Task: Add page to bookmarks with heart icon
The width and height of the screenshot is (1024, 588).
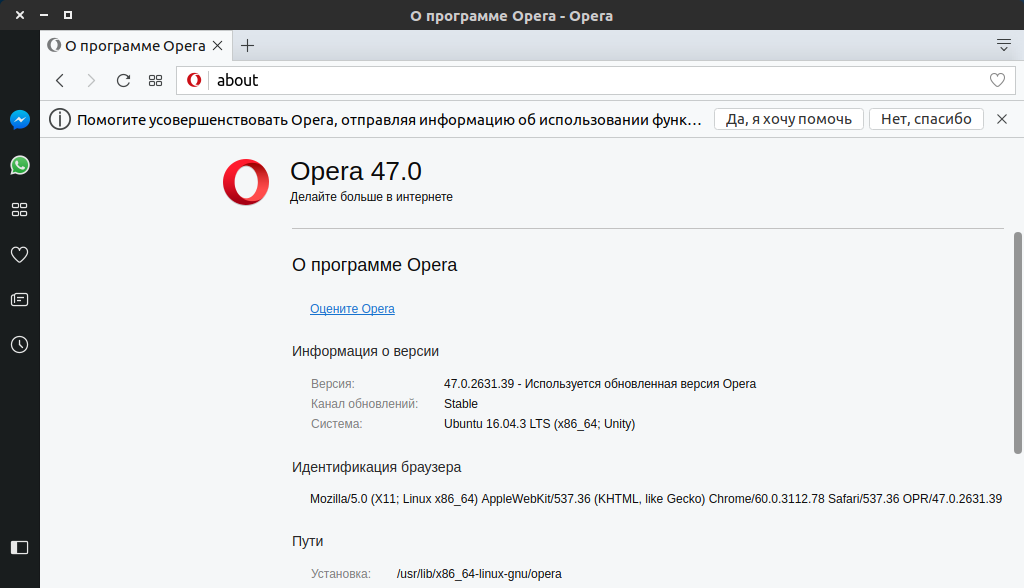Action: click(x=997, y=80)
